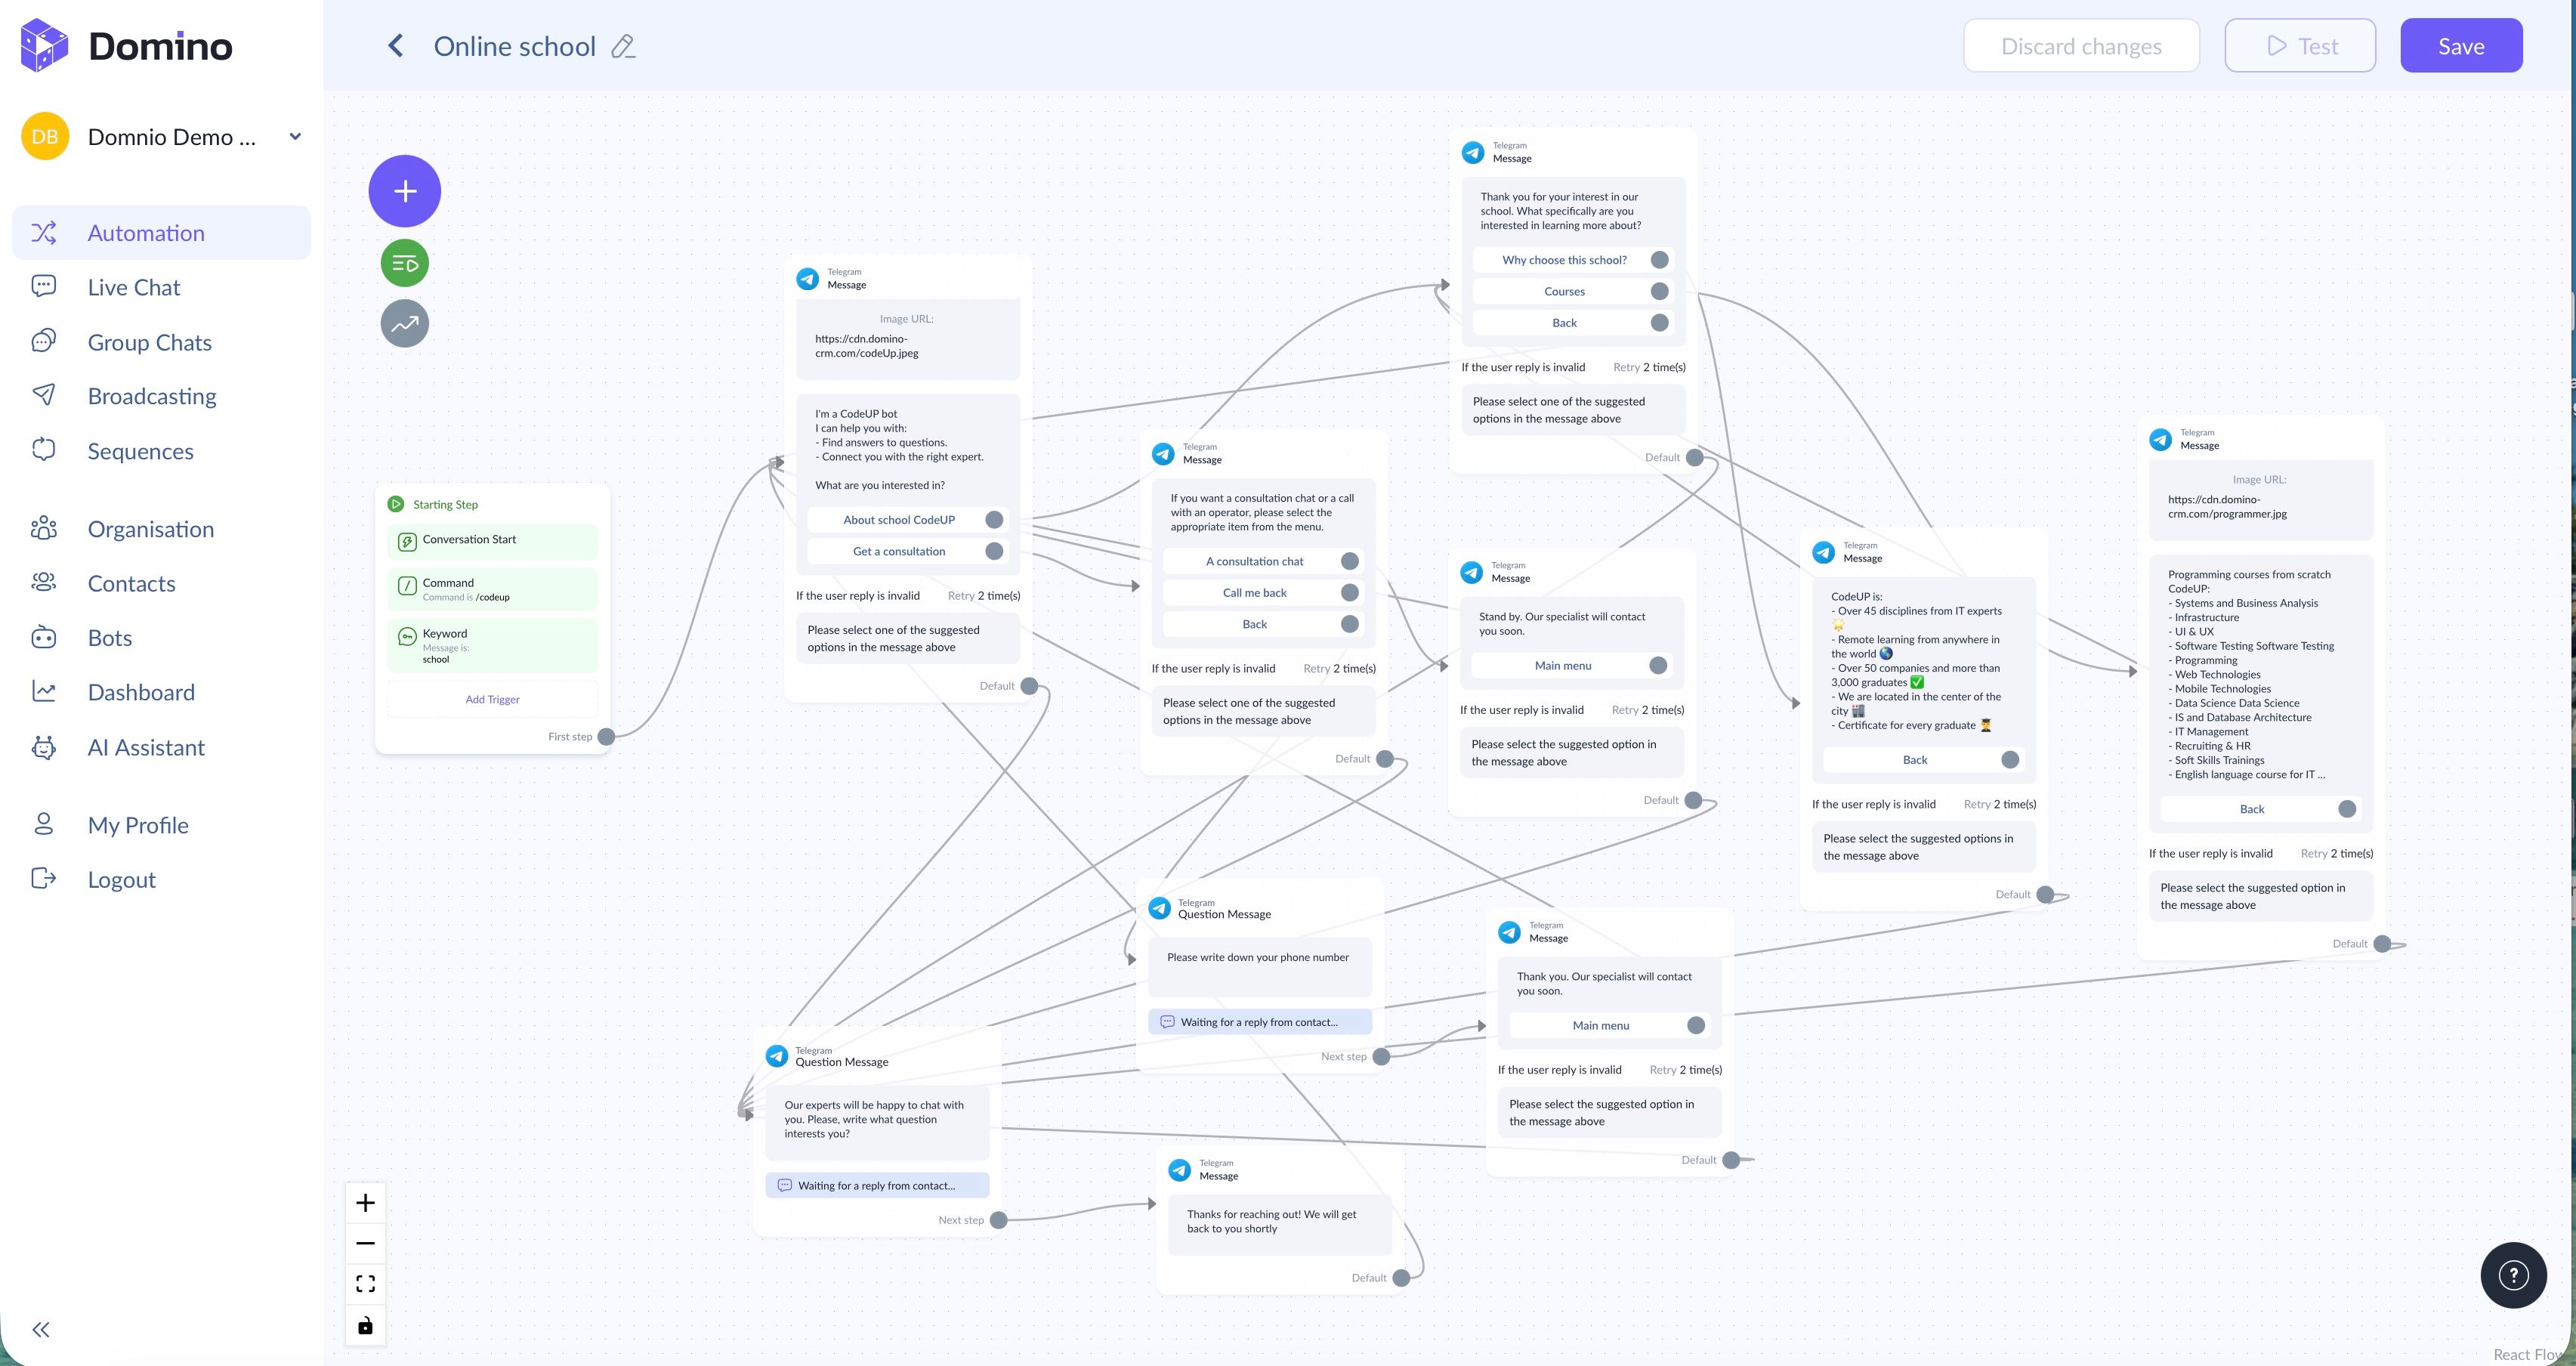Screen dimensions: 2576x1366
Task: Click the pencil icon to rename Online school
Action: (623, 47)
